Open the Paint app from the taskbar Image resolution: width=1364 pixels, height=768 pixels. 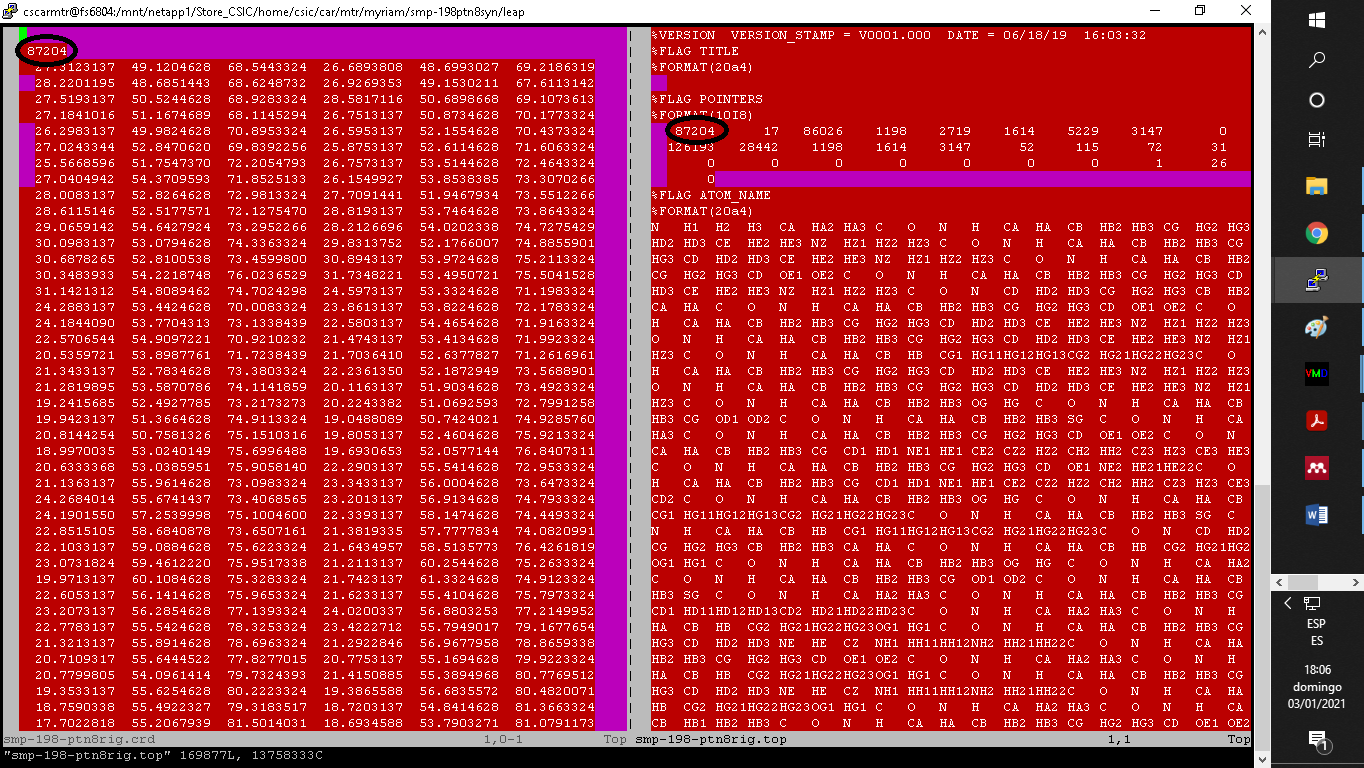tap(1317, 328)
